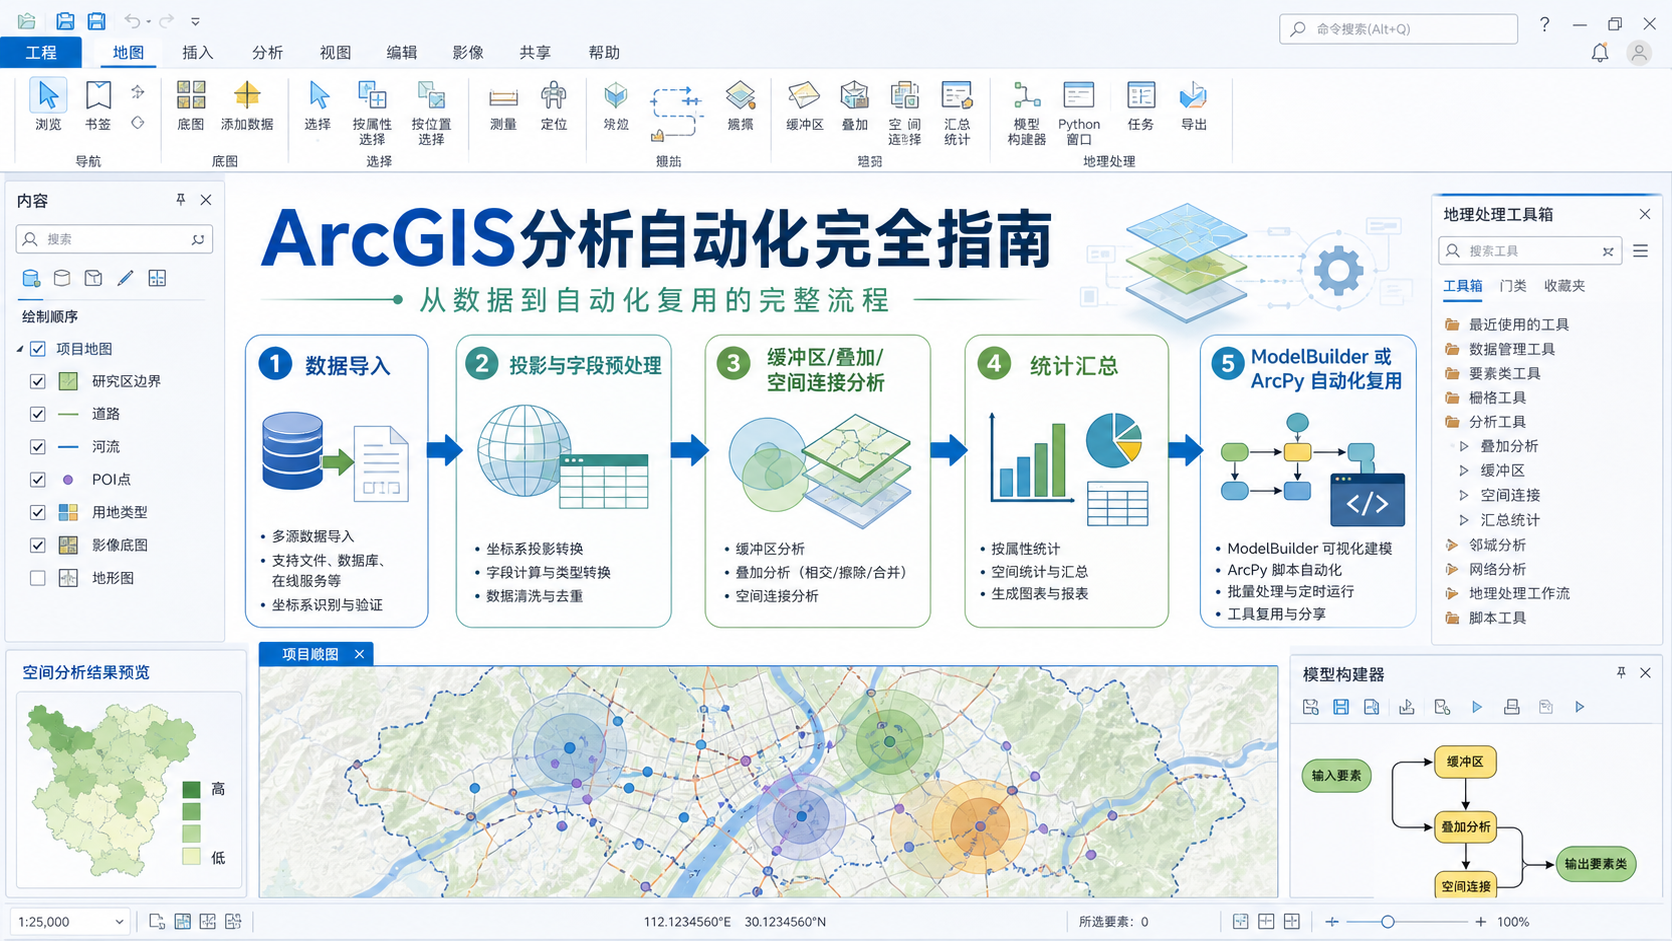Hide the 用地类型 layer
The width and height of the screenshot is (1672, 941).
pos(38,512)
